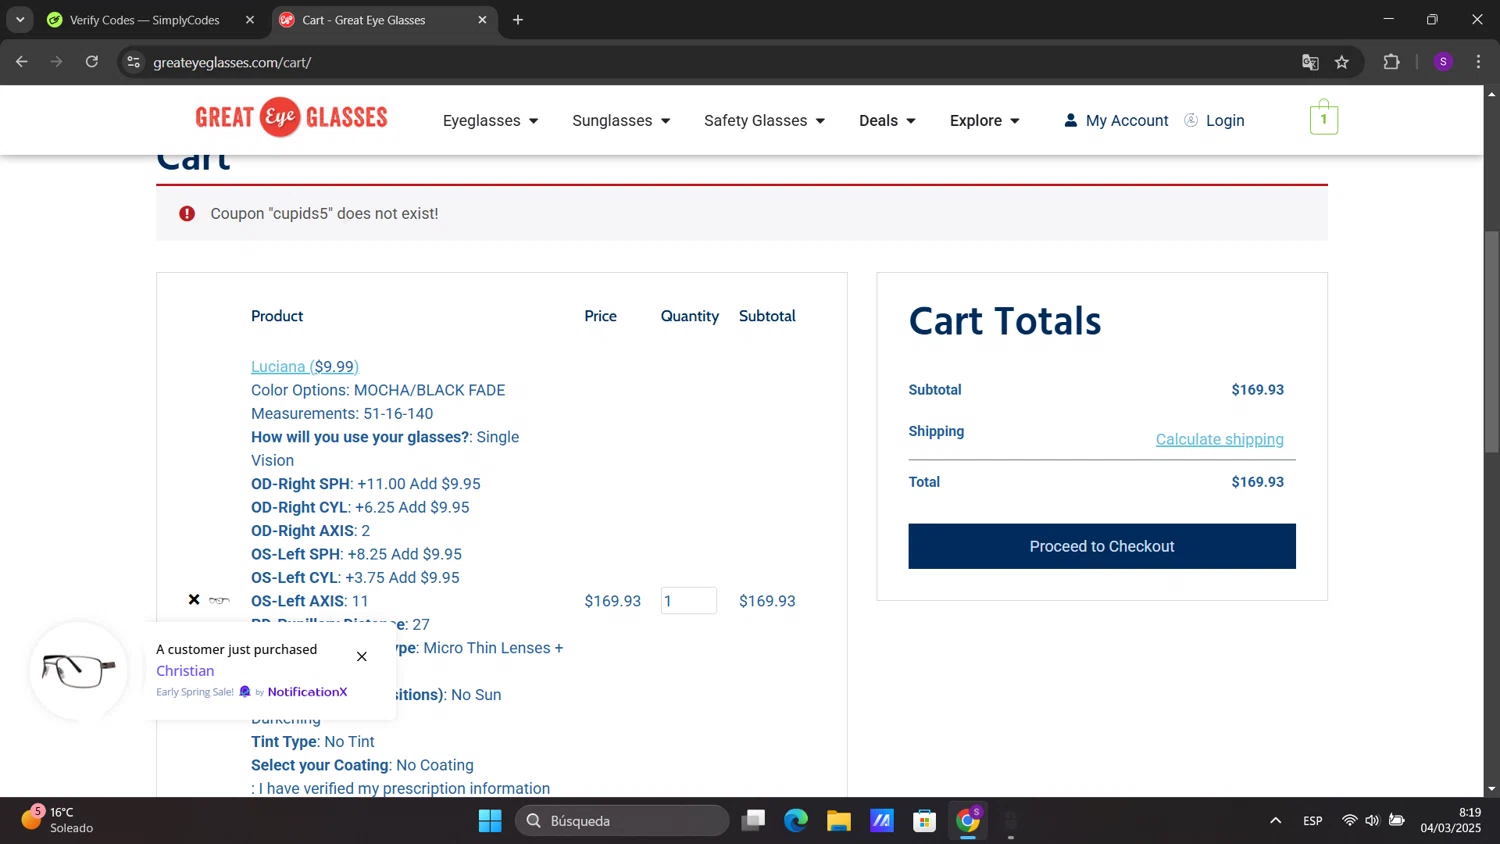The width and height of the screenshot is (1500, 844).
Task: Open a new browser tab
Action: 518,20
